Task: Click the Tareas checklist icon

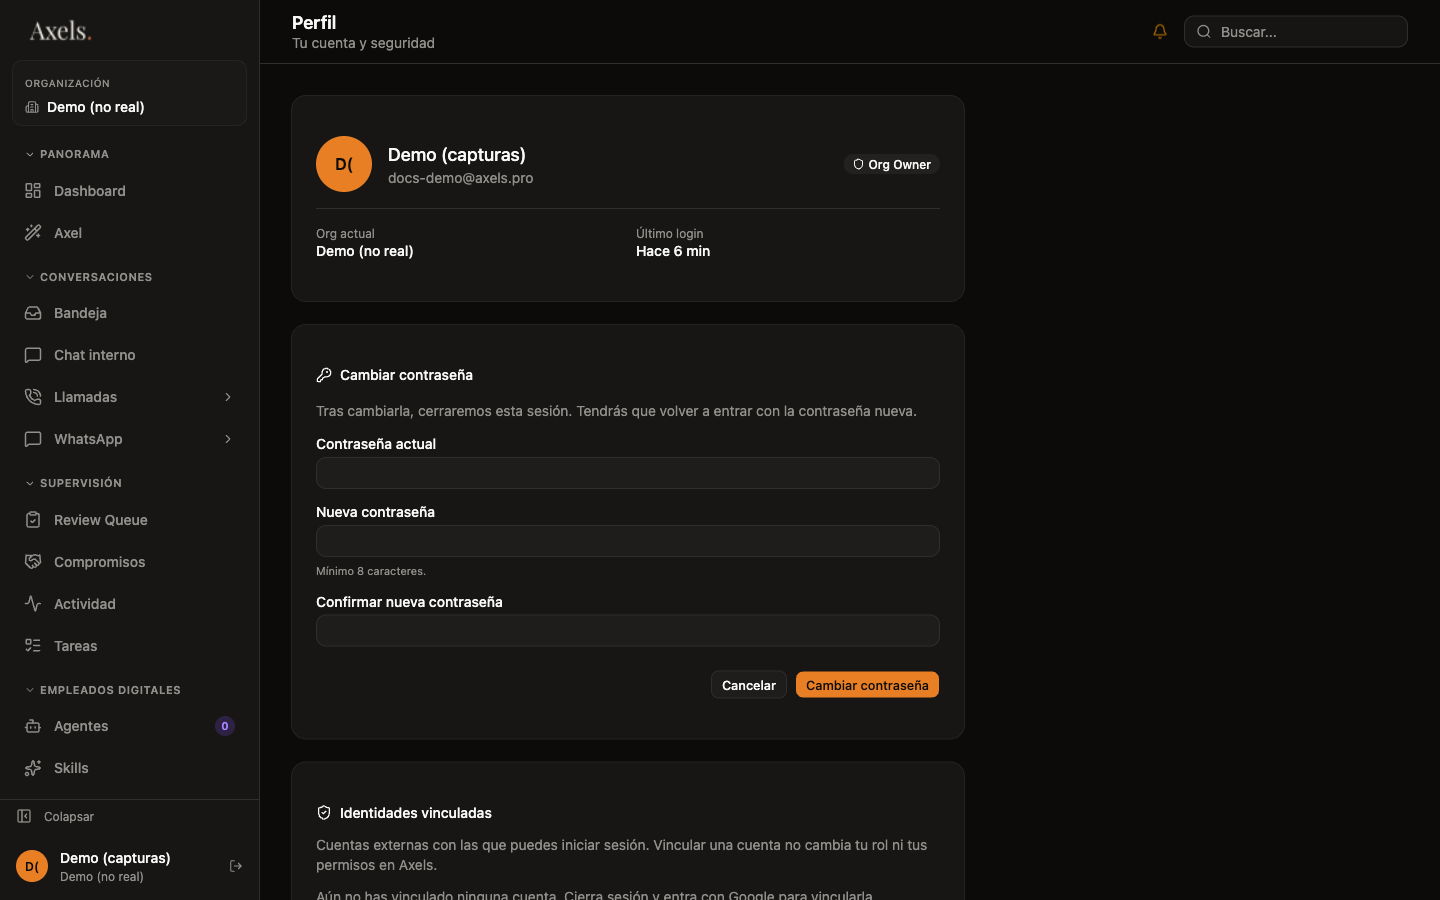Action: [x=33, y=645]
